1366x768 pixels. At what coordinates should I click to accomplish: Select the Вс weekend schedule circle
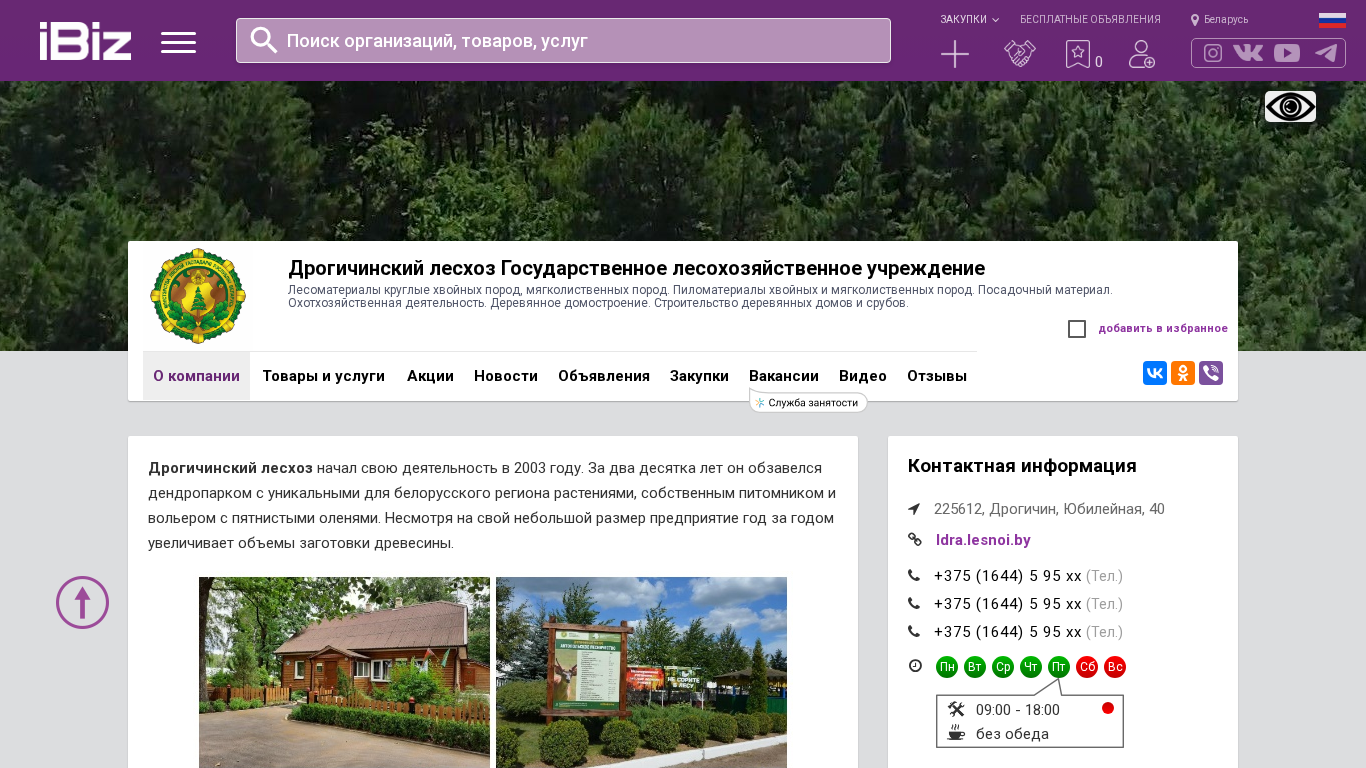pyautogui.click(x=1115, y=667)
